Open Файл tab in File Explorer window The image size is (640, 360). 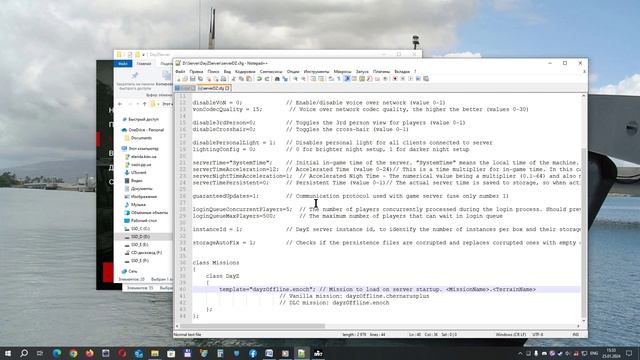coord(123,63)
